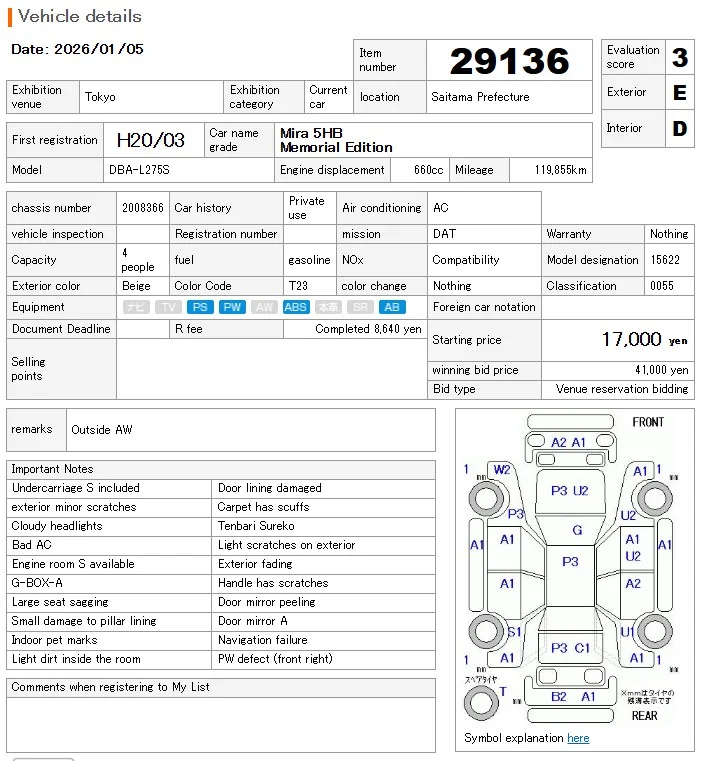This screenshot has width=703, height=761.
Task: Click the W2 mark on front-left fender
Action: click(x=502, y=470)
